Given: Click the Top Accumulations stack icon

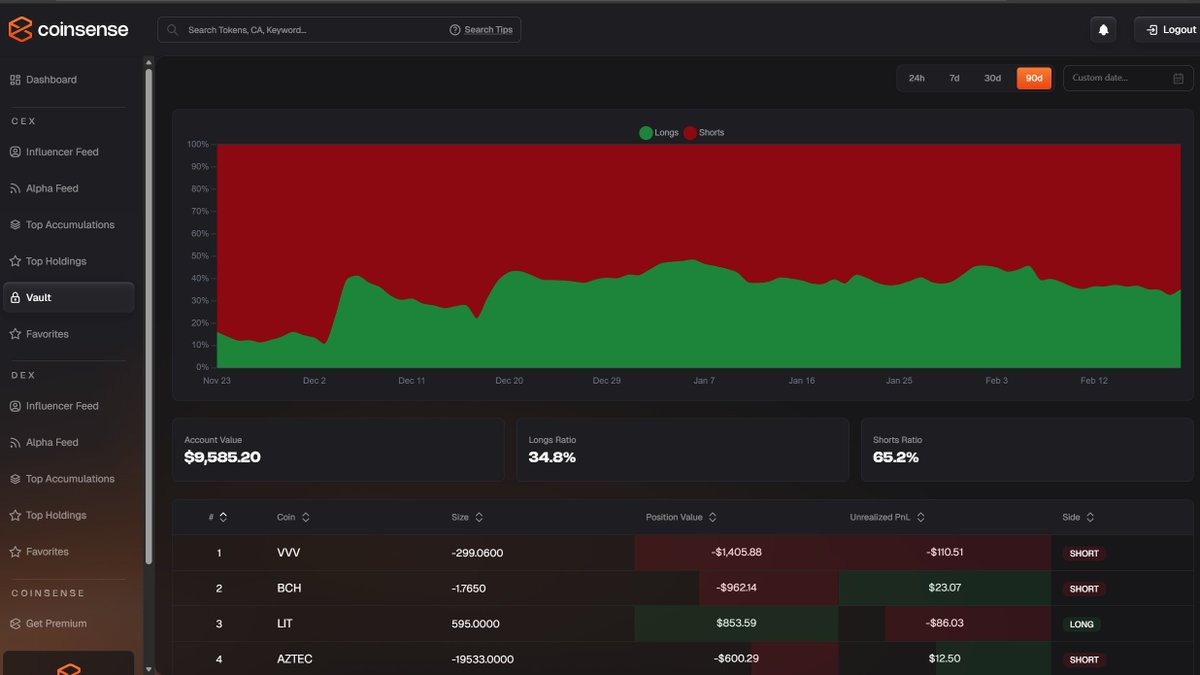Looking at the screenshot, I should coord(14,224).
